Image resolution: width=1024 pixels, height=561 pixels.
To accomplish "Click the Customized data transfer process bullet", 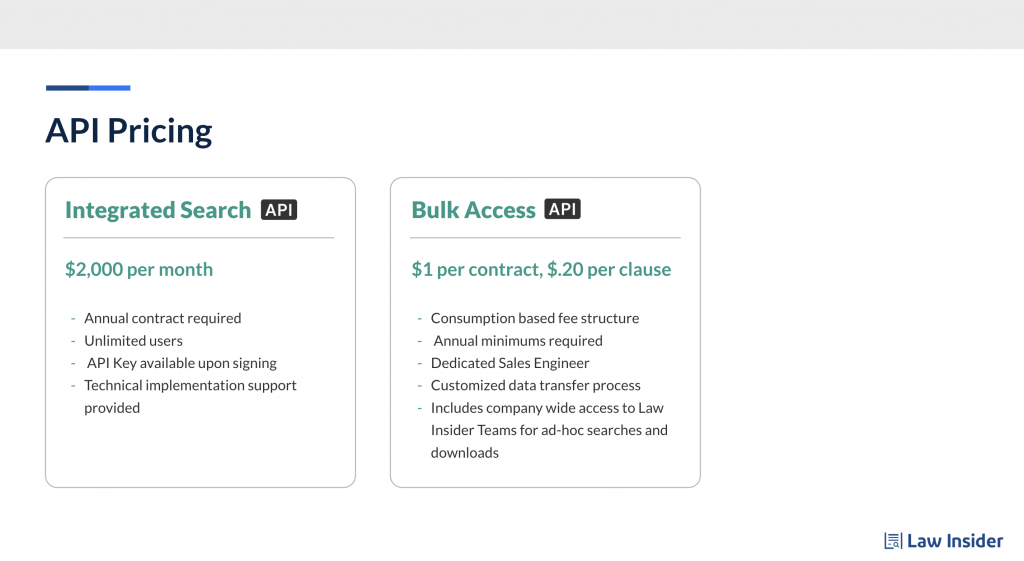I will click(x=536, y=385).
